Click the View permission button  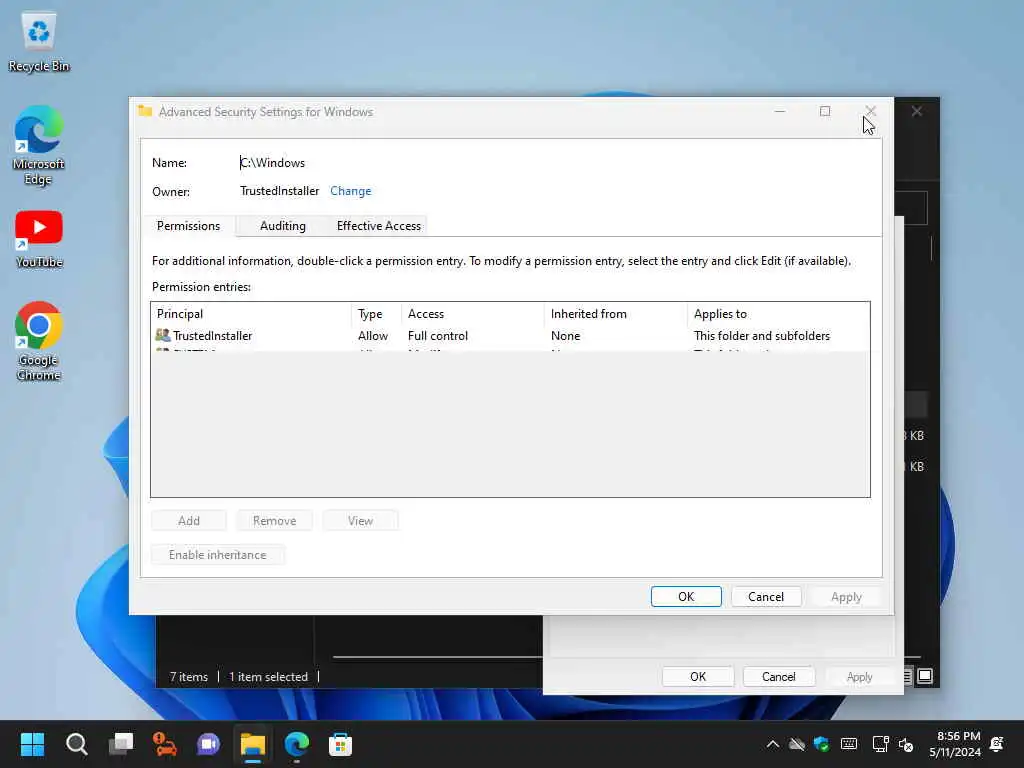360,520
